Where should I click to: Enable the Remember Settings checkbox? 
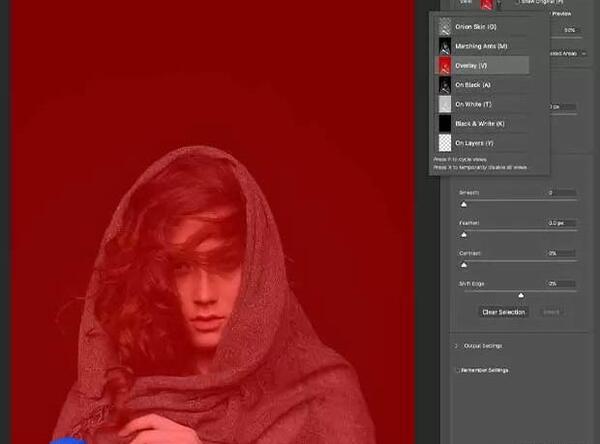pos(458,370)
